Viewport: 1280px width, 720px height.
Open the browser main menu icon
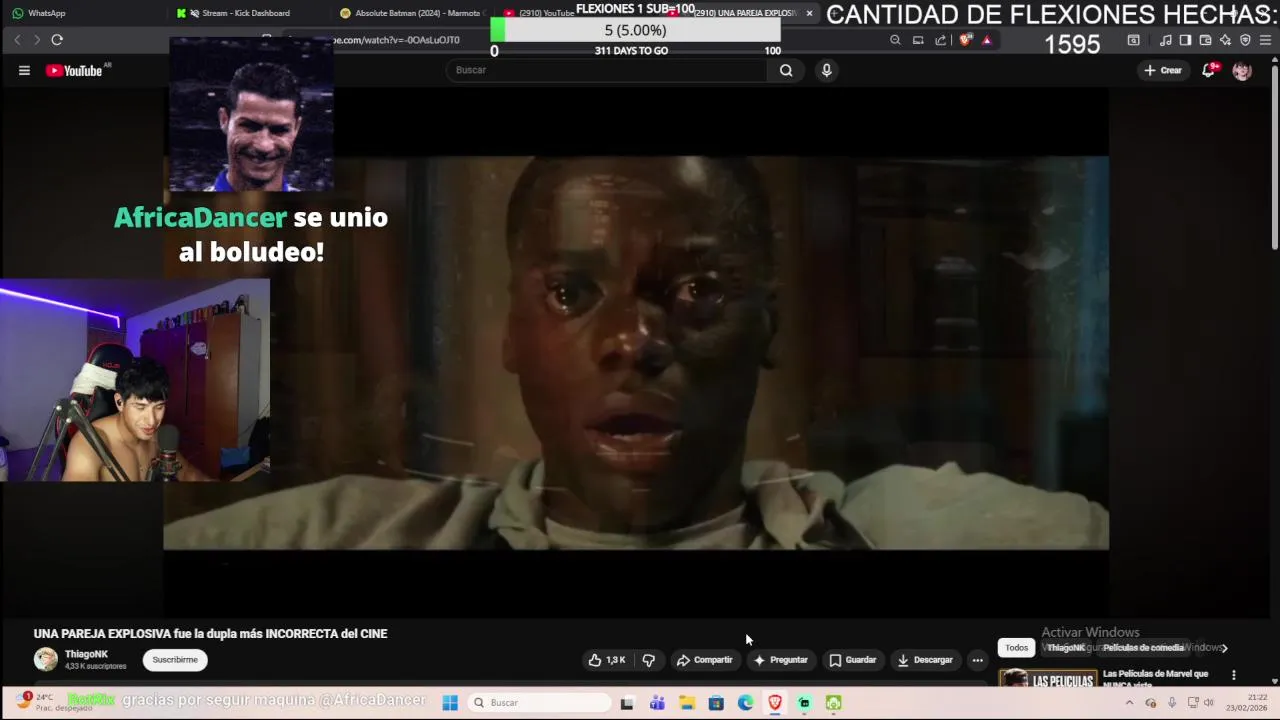[x=1266, y=40]
